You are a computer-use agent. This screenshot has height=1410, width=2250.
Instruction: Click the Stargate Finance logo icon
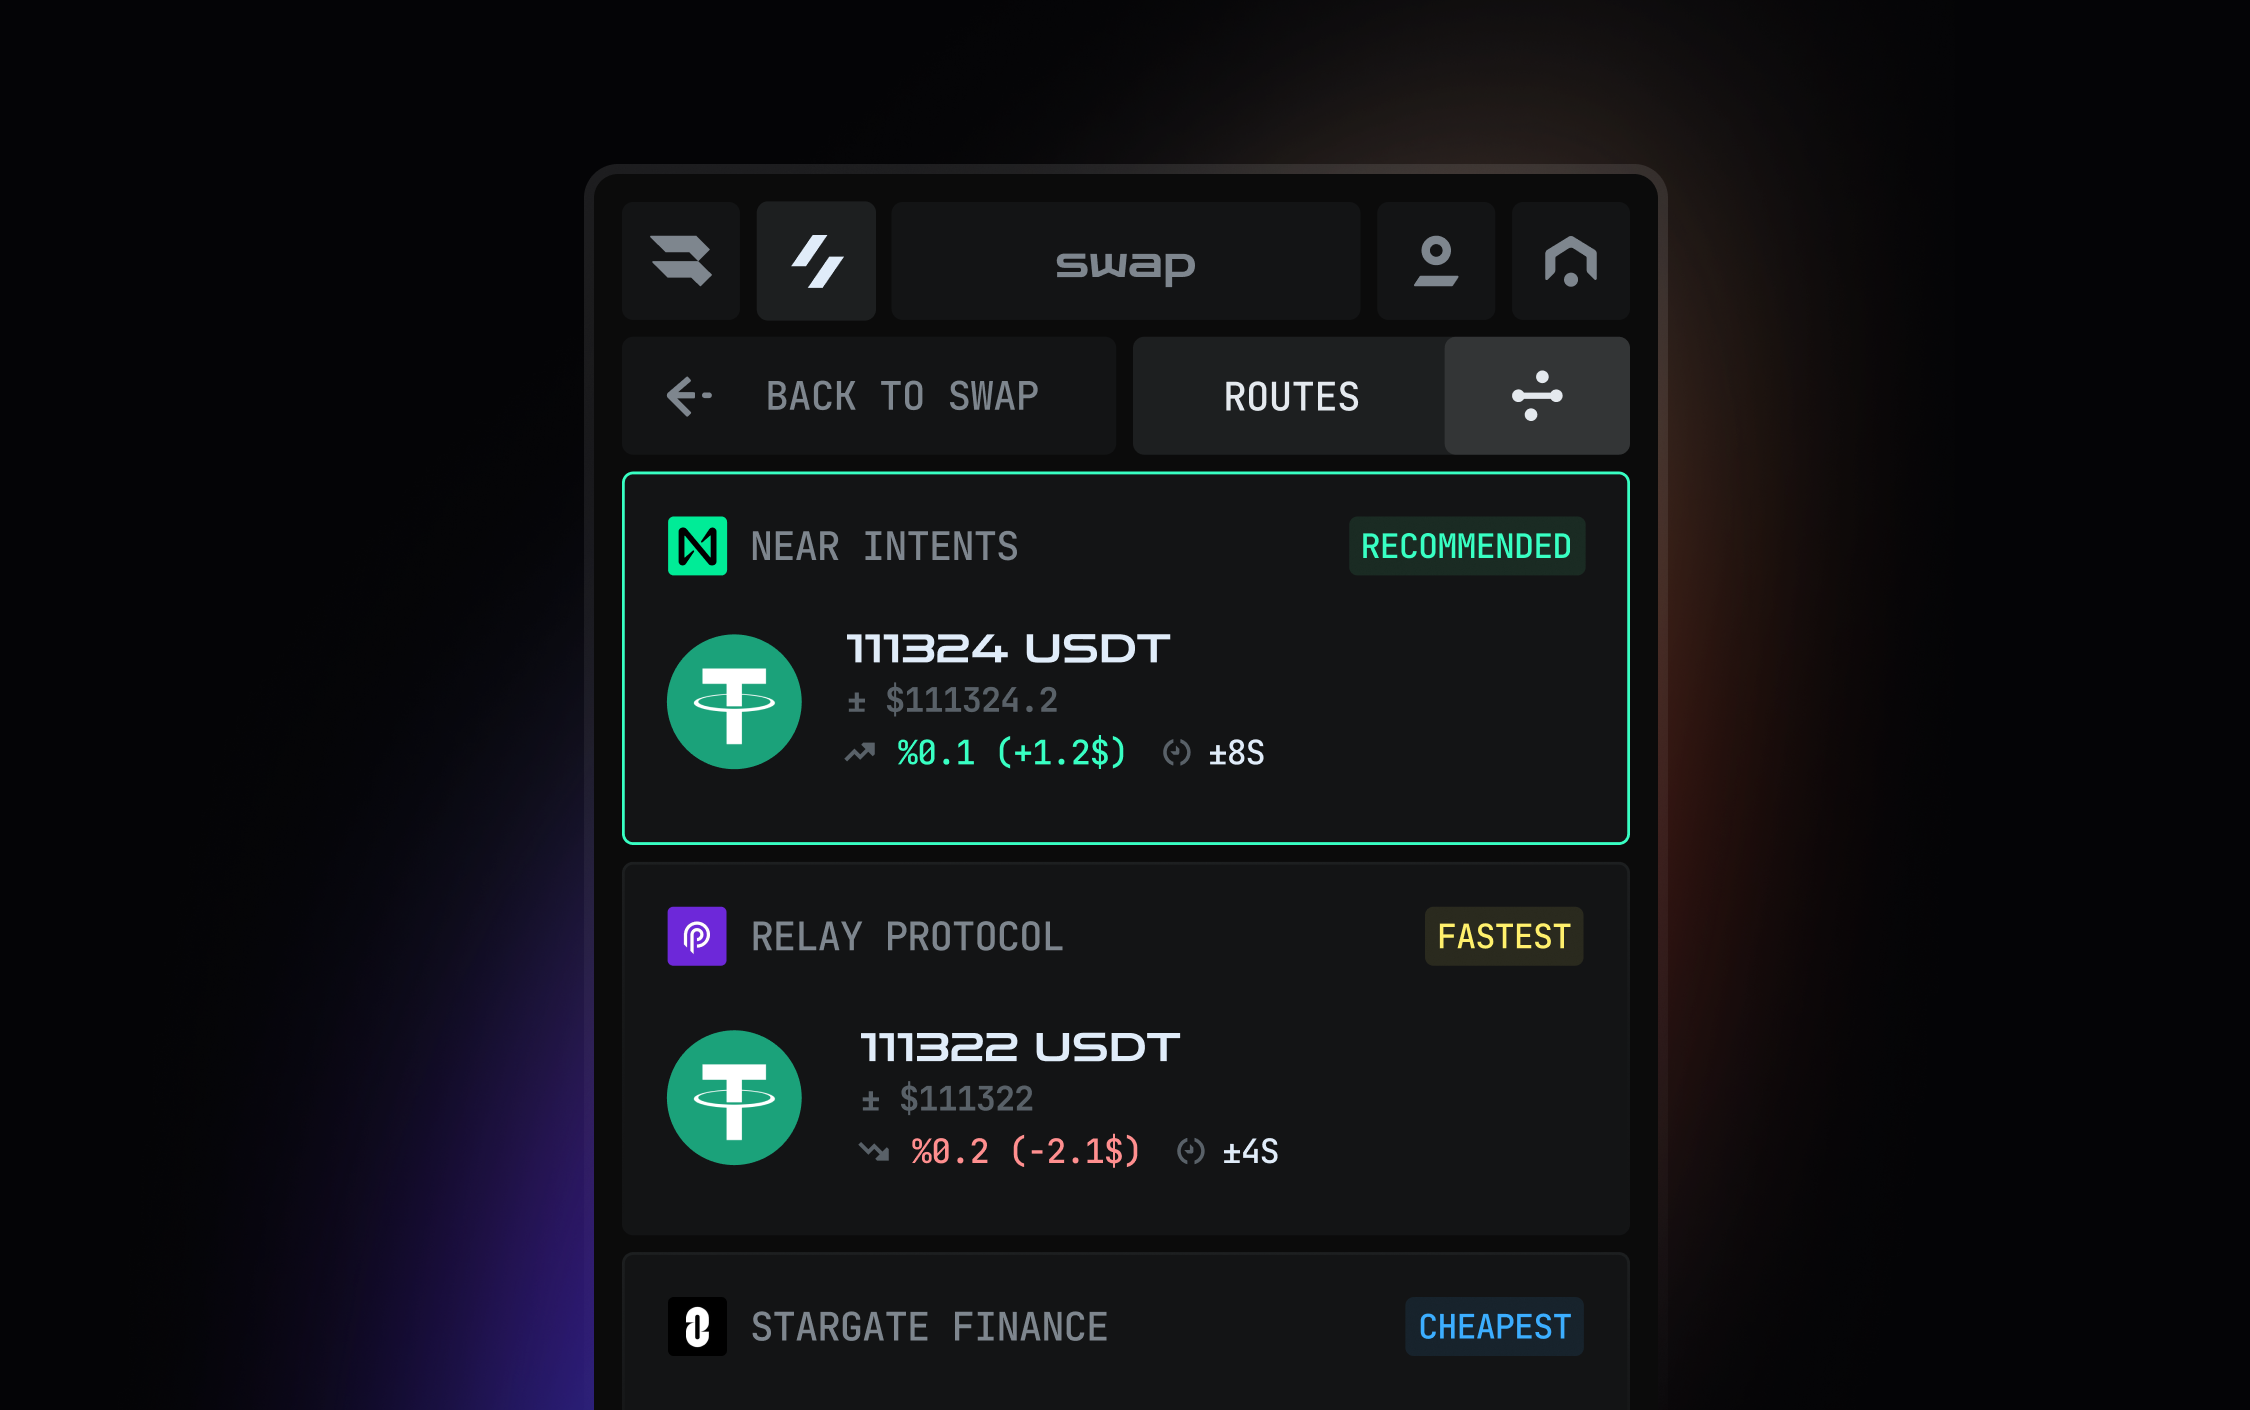[x=697, y=1327]
